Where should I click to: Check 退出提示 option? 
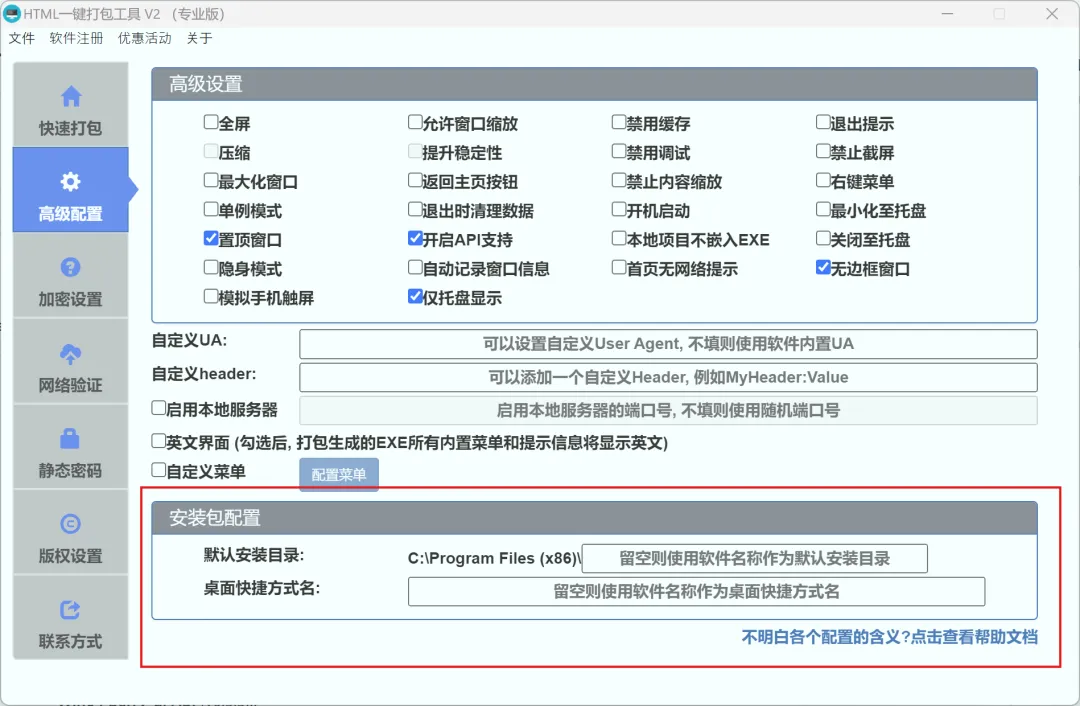pos(823,123)
